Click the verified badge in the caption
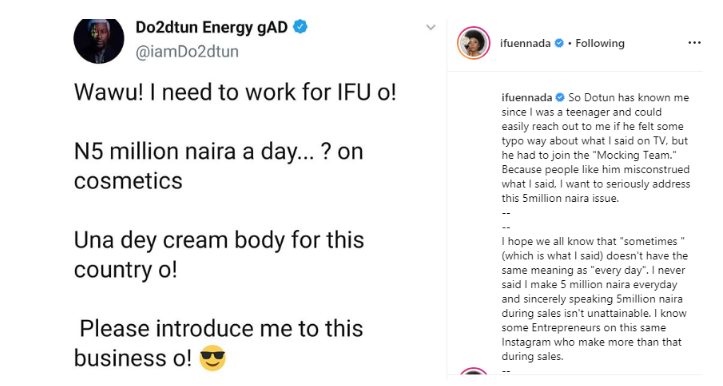723x386 pixels. (x=560, y=97)
